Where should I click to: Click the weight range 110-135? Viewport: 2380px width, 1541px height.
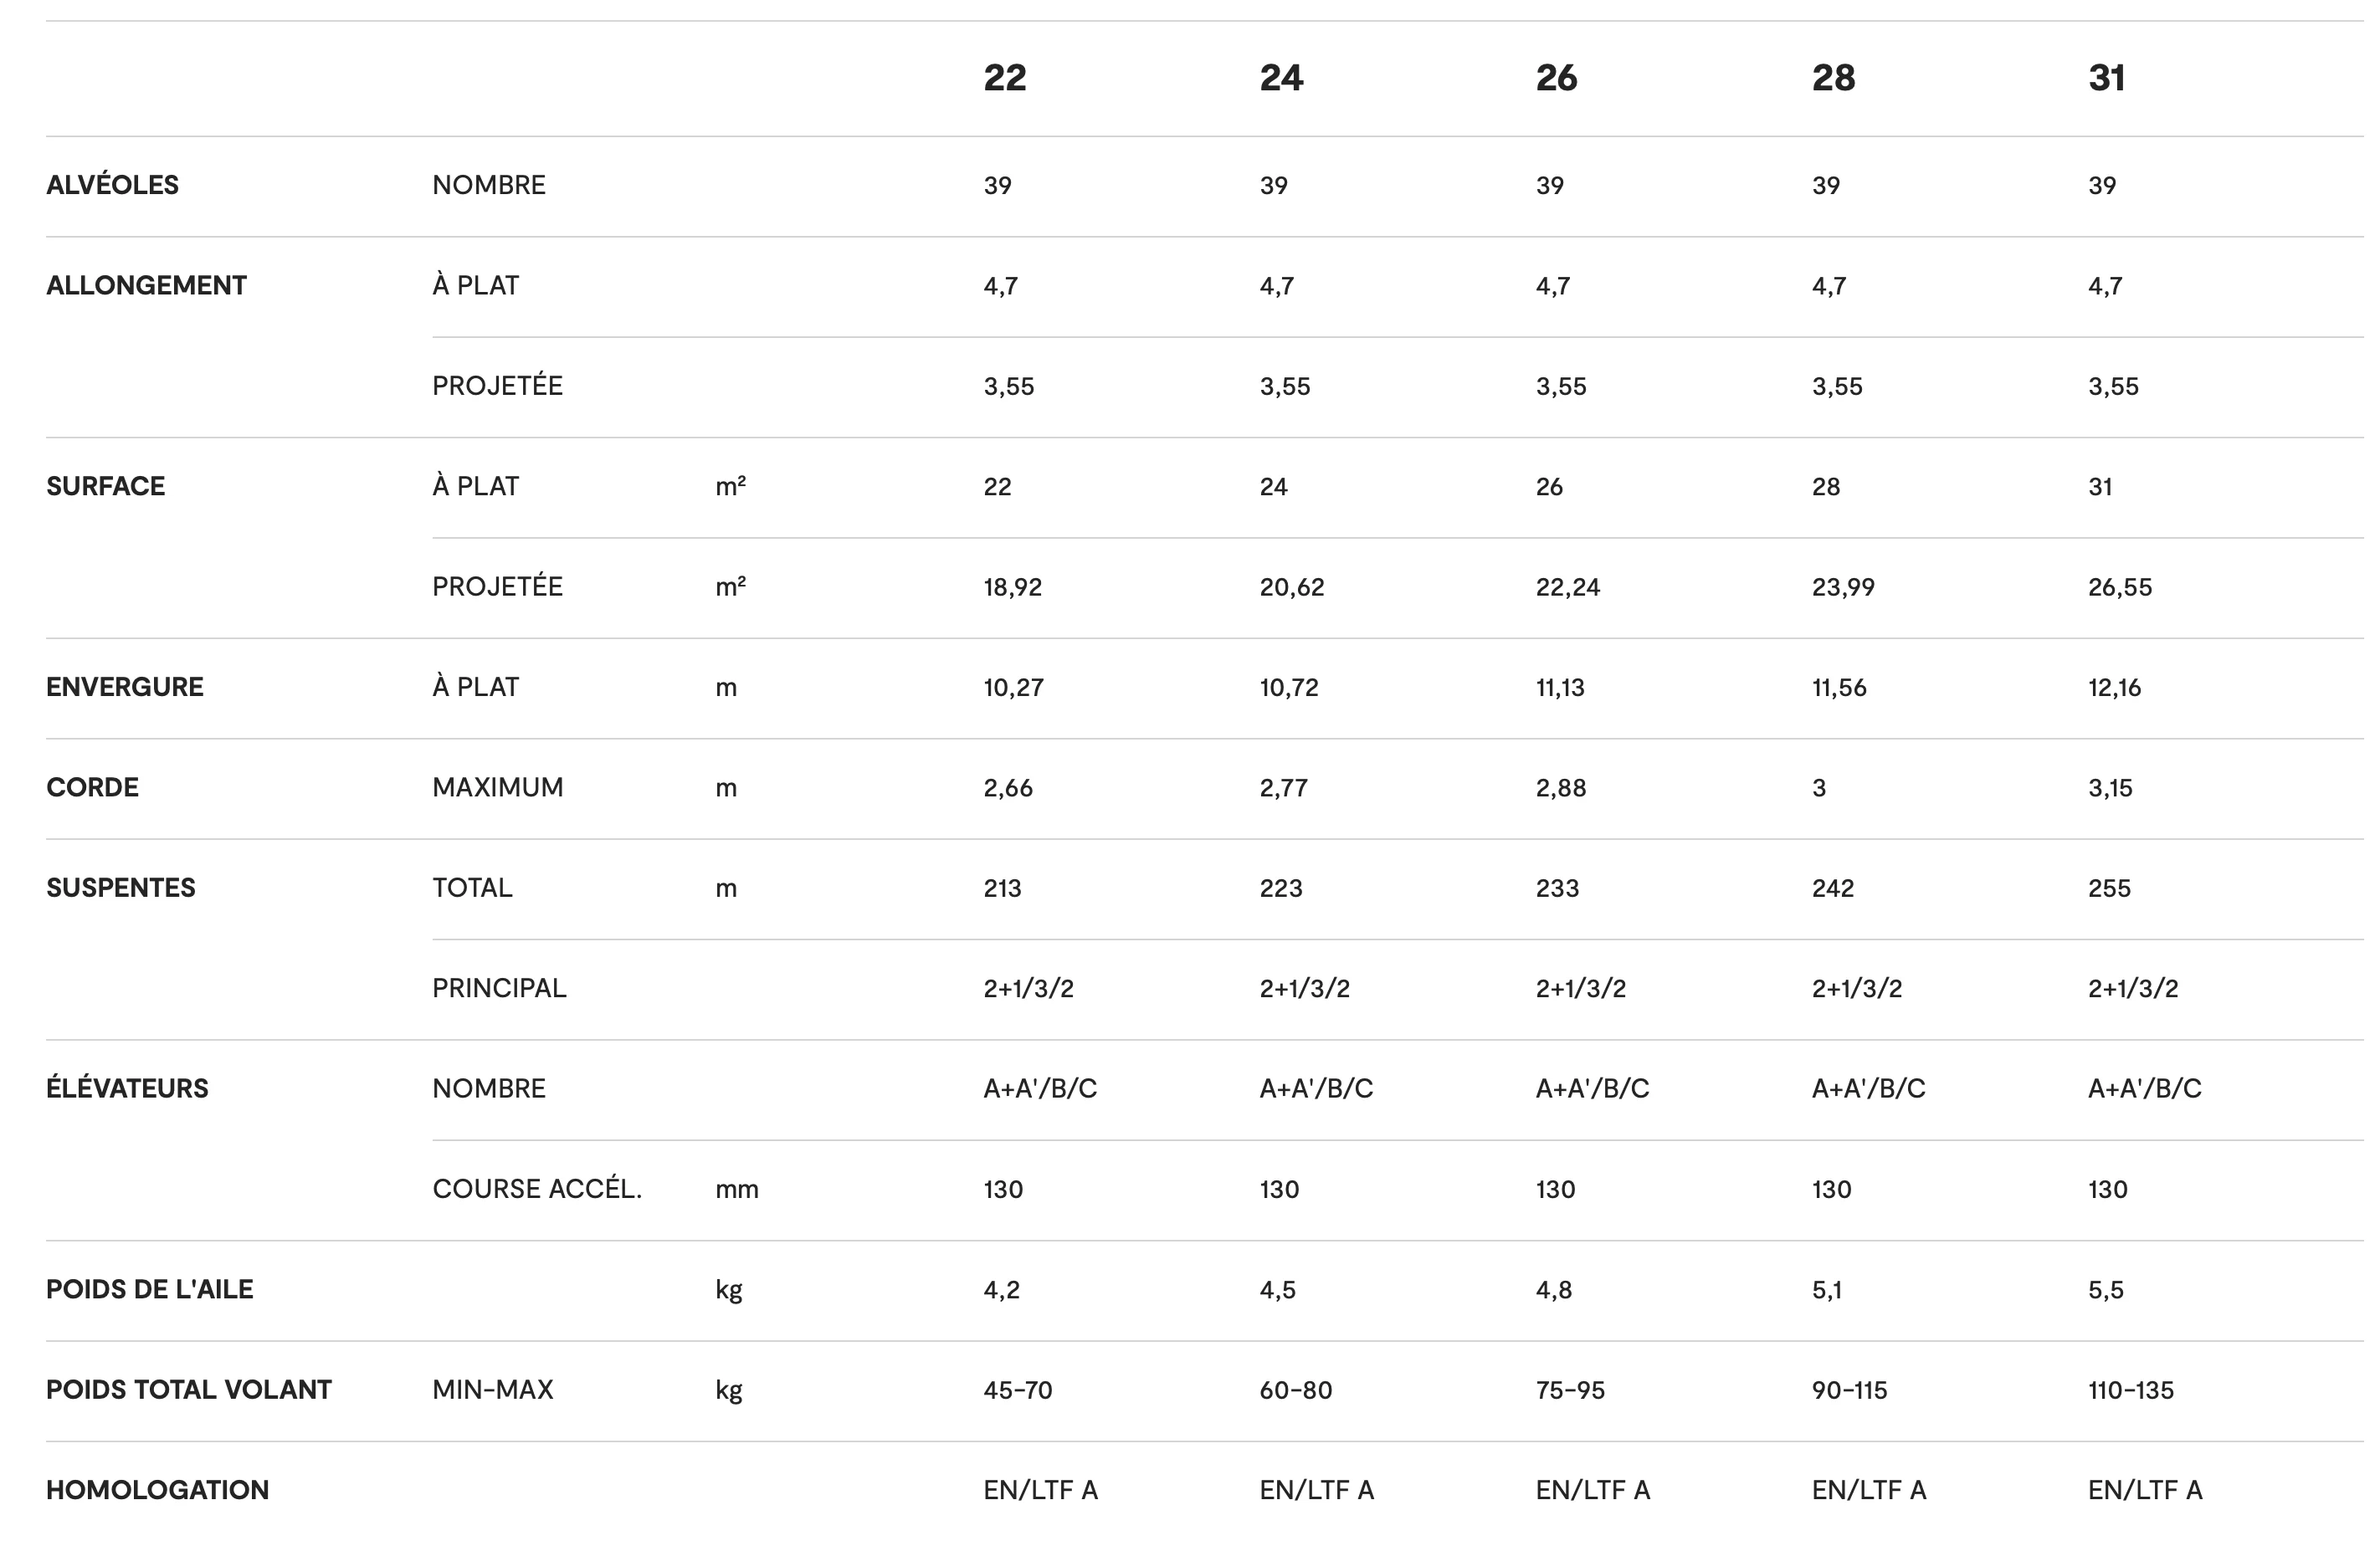click(x=2130, y=1390)
